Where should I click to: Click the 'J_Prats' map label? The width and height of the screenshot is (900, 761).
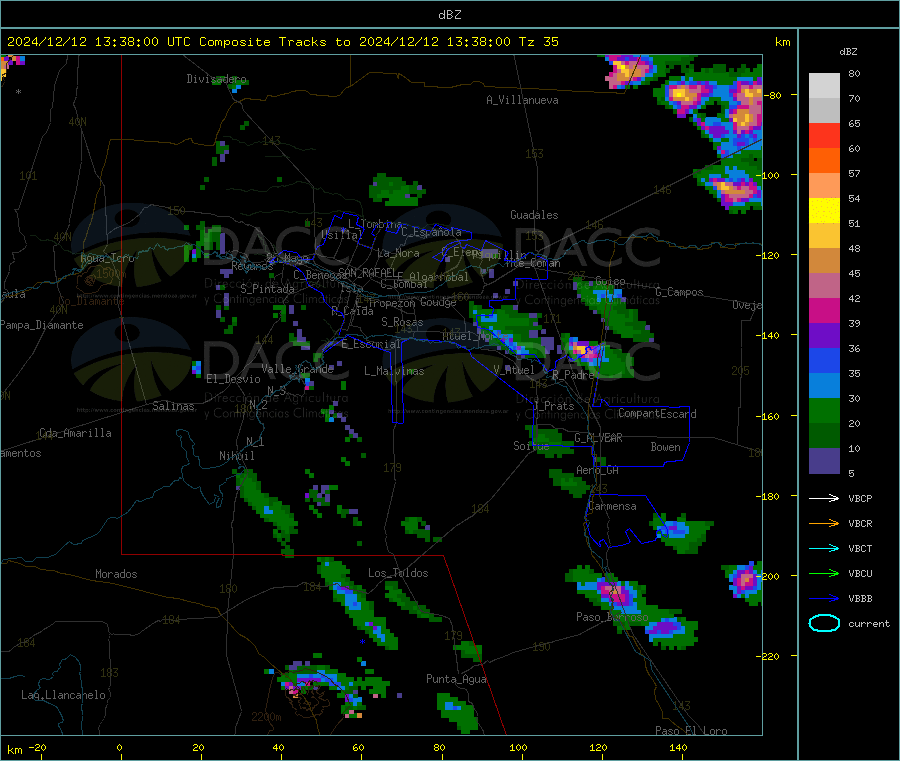point(554,406)
